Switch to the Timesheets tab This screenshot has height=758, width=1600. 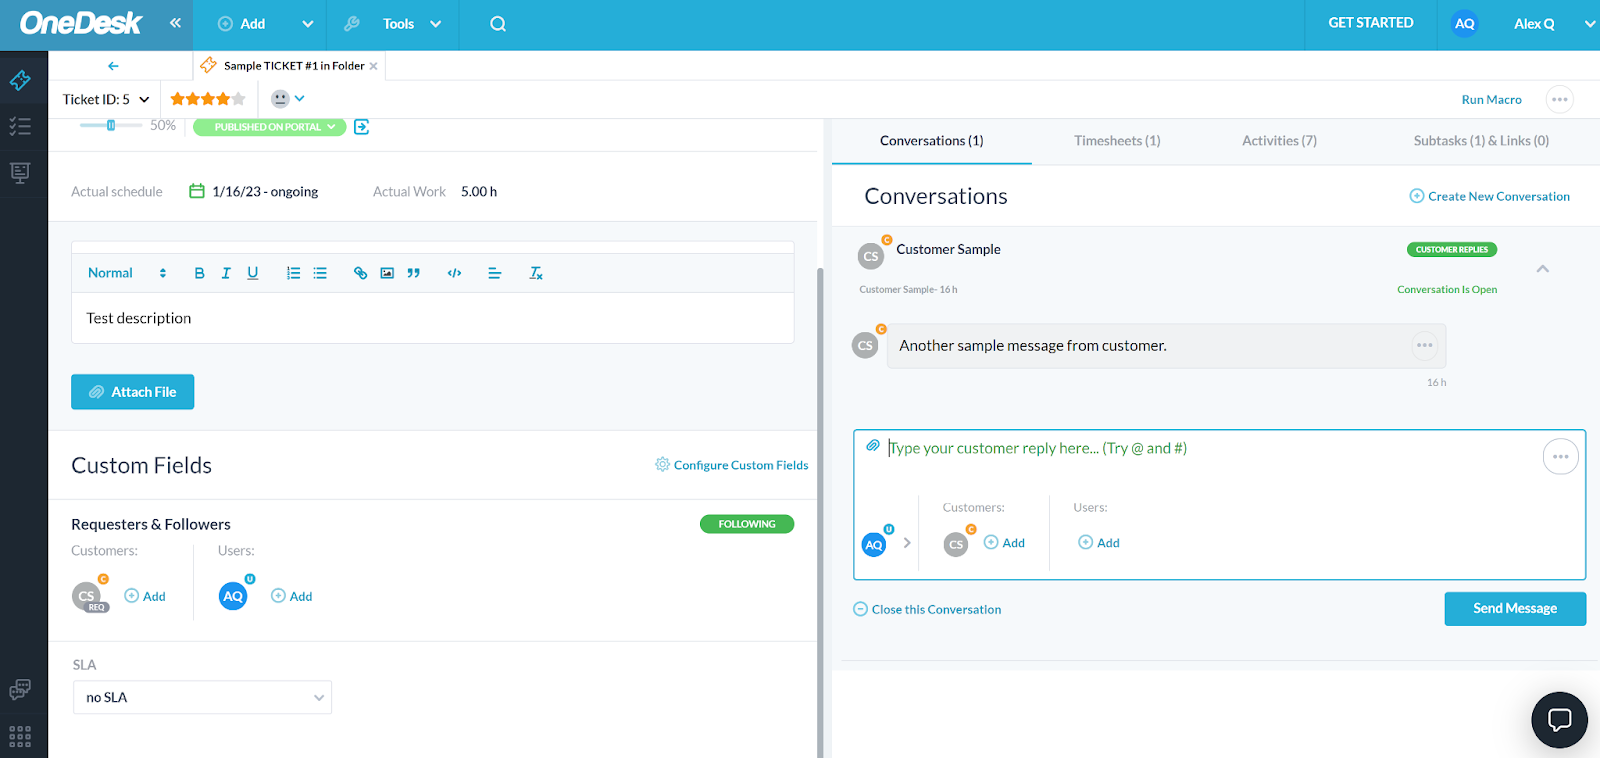[1117, 141]
